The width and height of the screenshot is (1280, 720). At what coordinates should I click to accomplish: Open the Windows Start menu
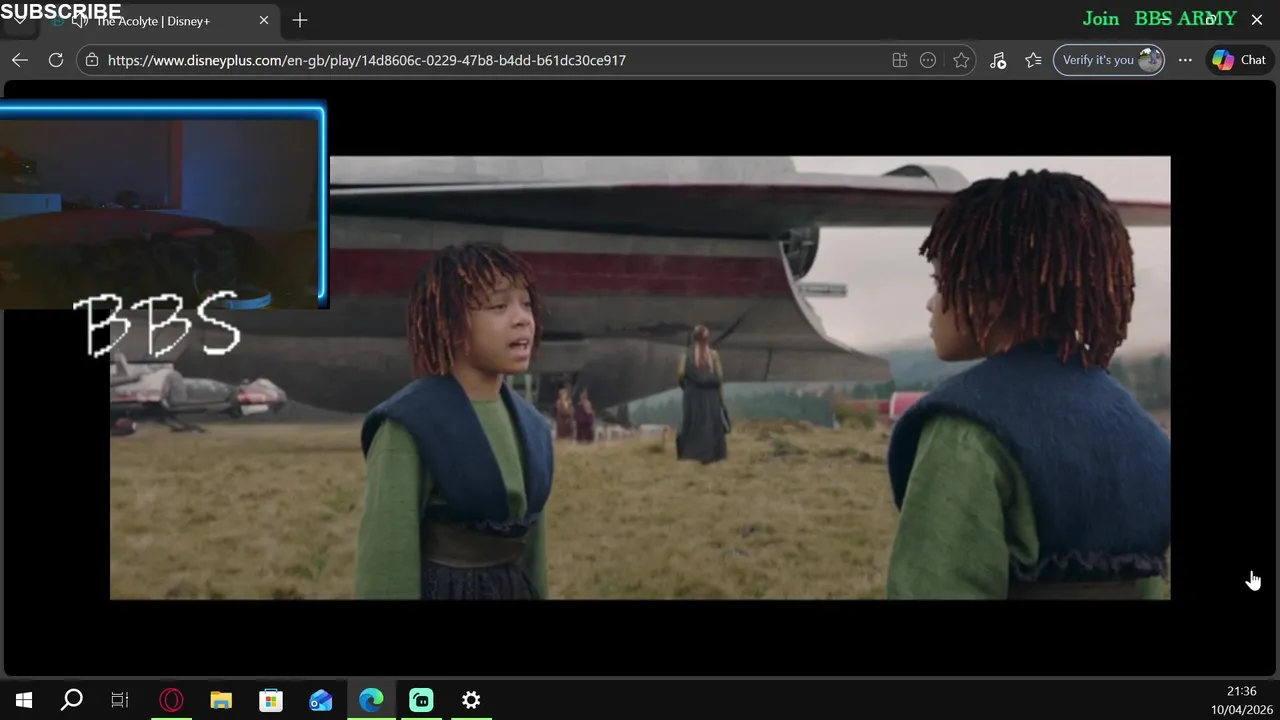click(24, 700)
